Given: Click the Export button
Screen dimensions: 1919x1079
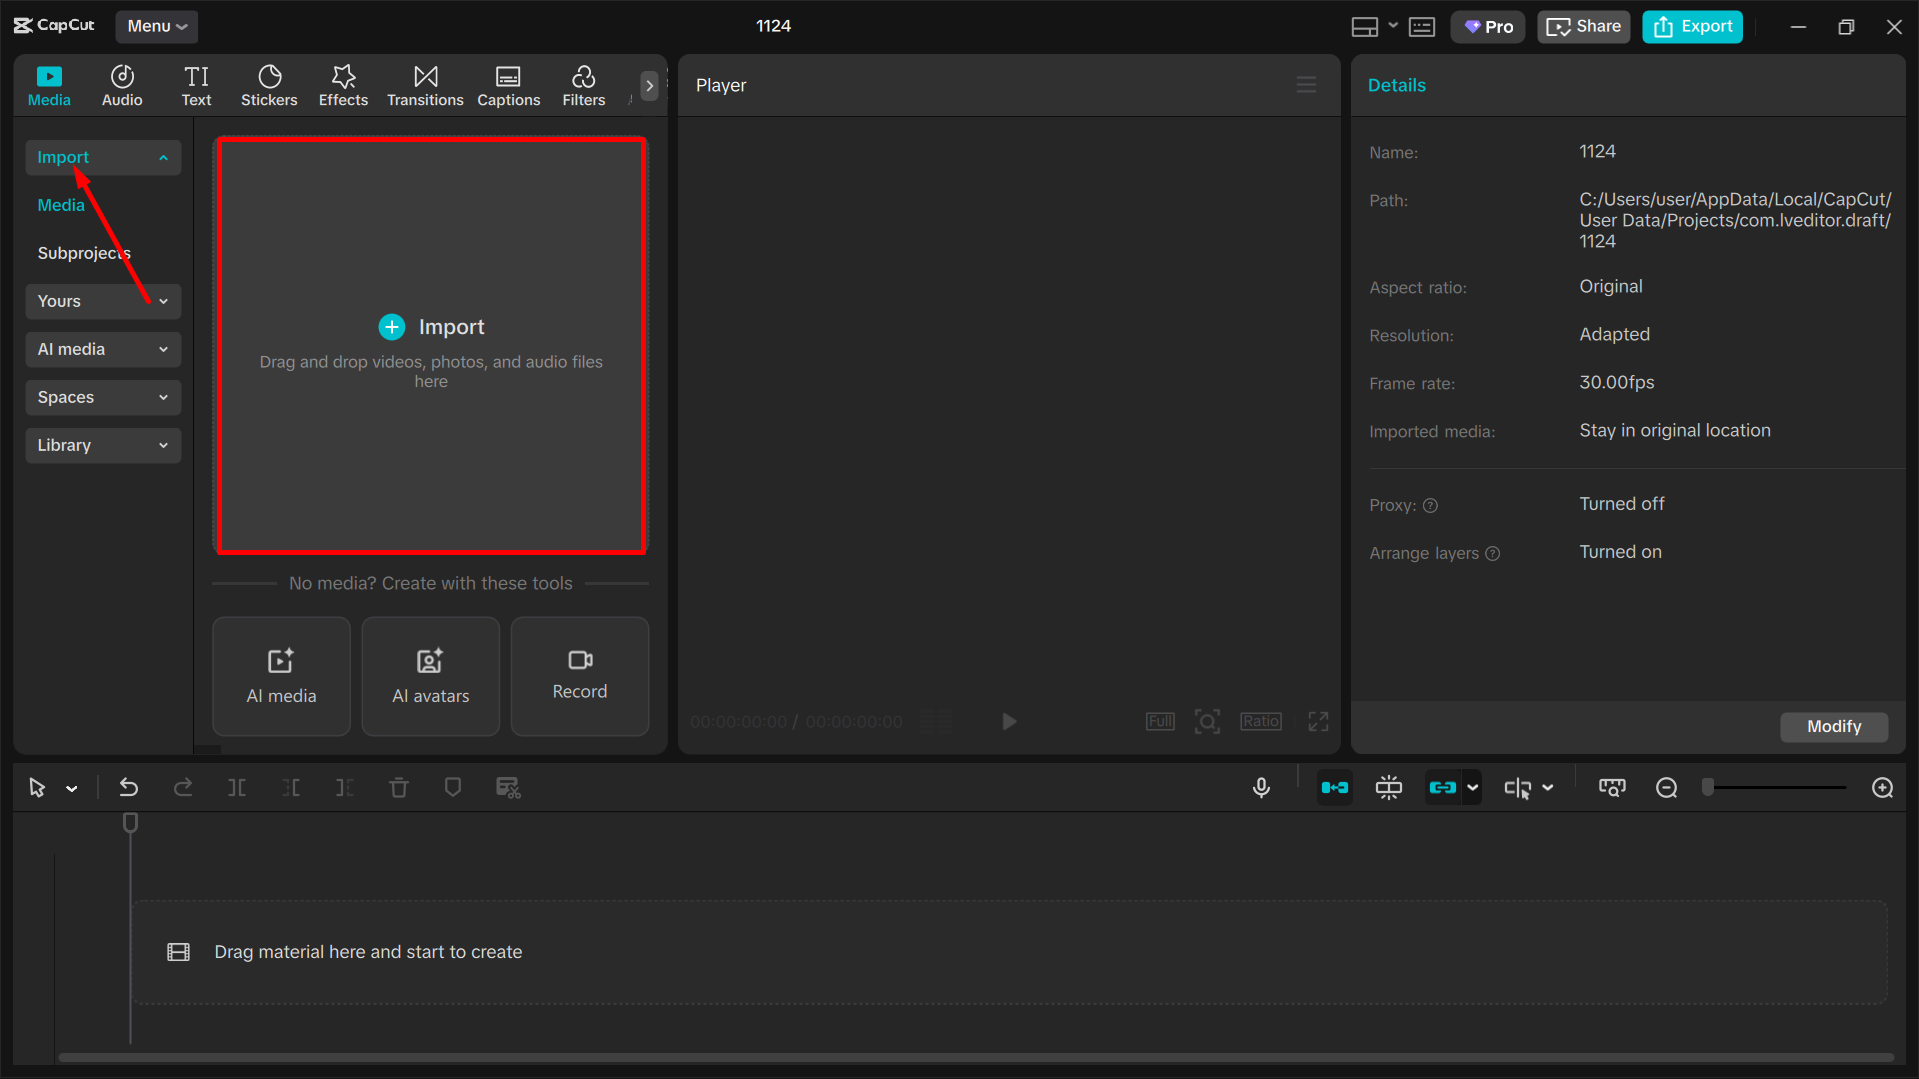Looking at the screenshot, I should pos(1691,26).
